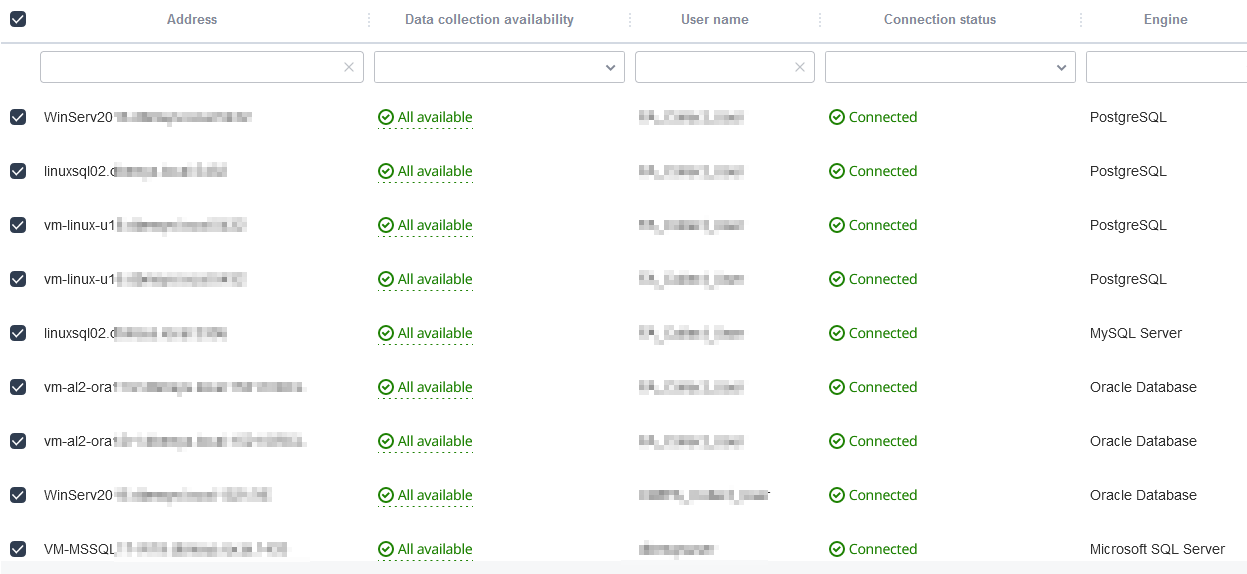1247x574 pixels.
Task: Clear the Address filter with the X icon
Action: 349,67
